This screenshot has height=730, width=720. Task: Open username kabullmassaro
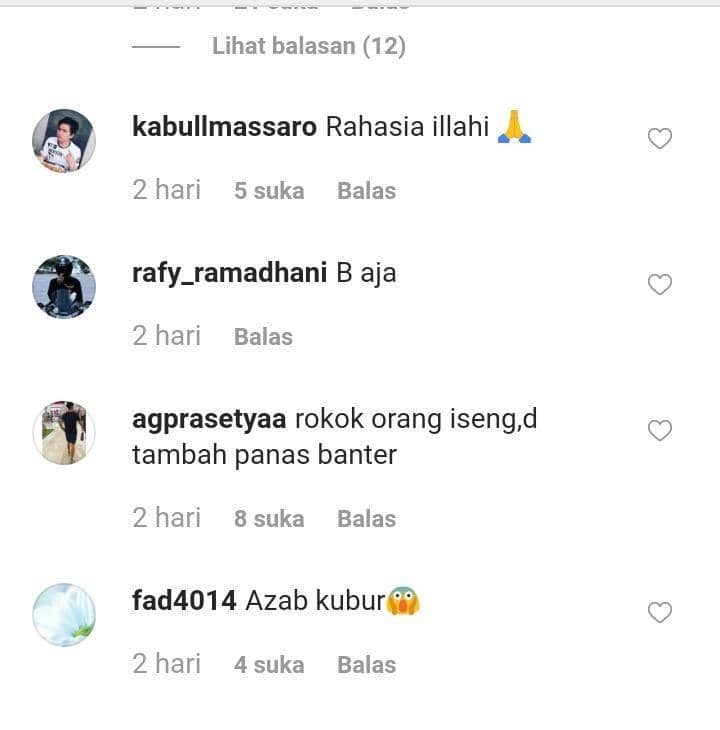click(224, 127)
